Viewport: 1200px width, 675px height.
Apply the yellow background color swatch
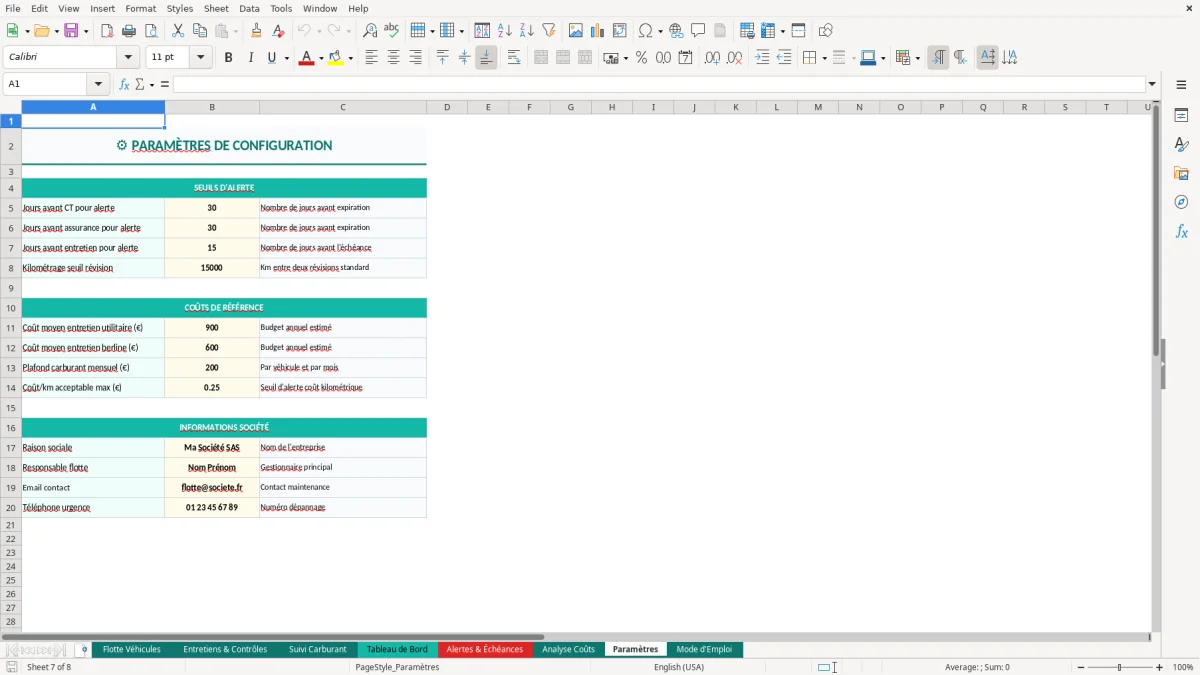coord(336,58)
